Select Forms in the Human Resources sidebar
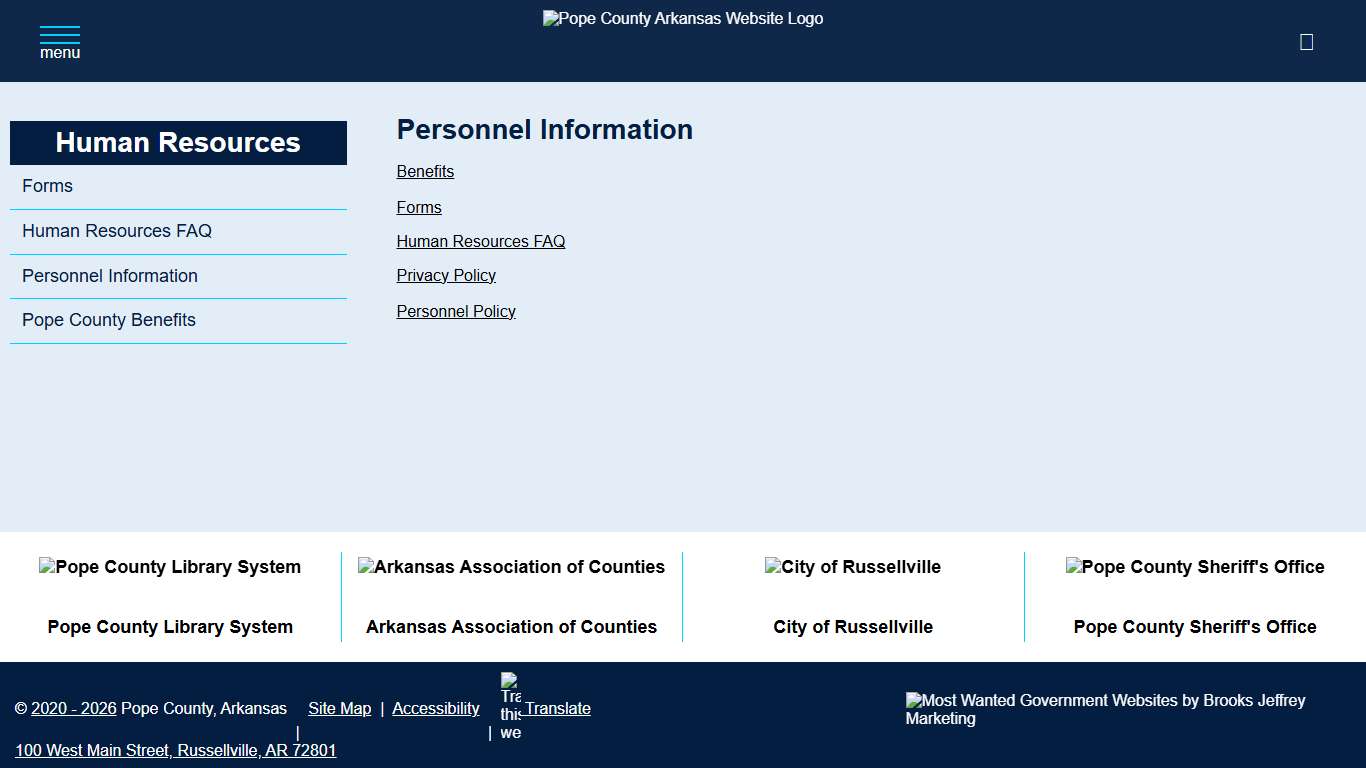This screenshot has width=1366, height=768. 47,186
